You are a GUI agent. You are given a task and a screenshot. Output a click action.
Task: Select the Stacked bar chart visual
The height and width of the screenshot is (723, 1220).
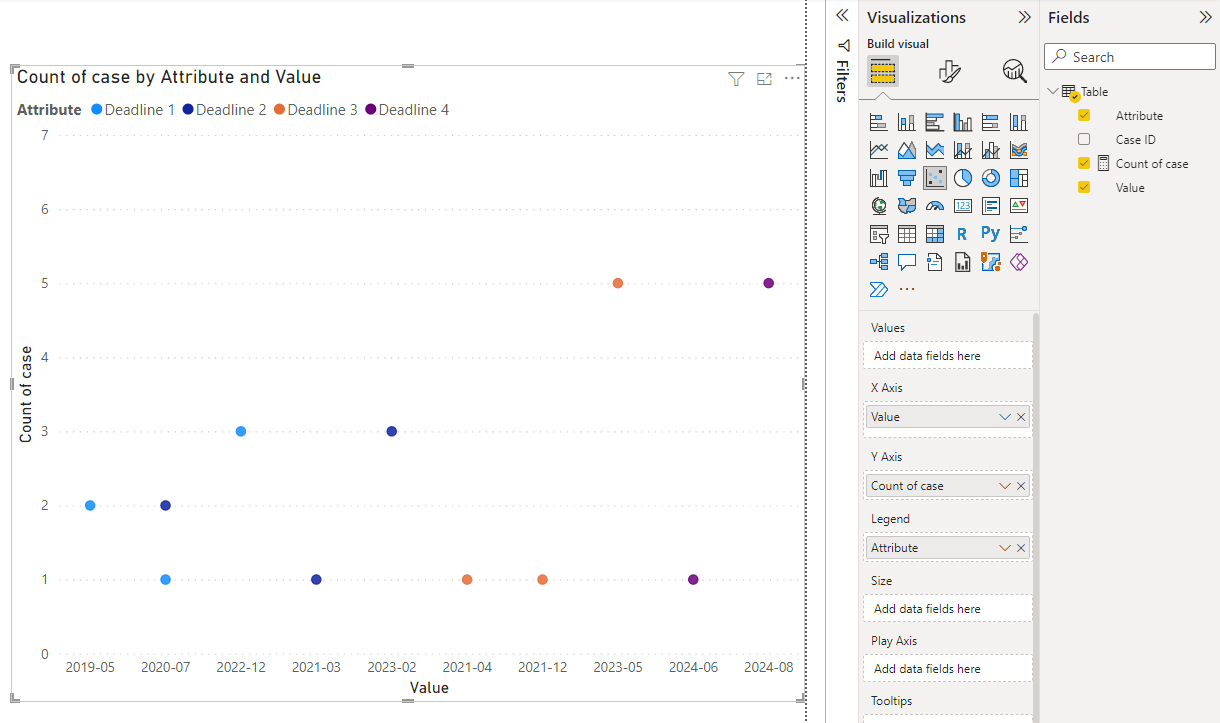coord(879,122)
